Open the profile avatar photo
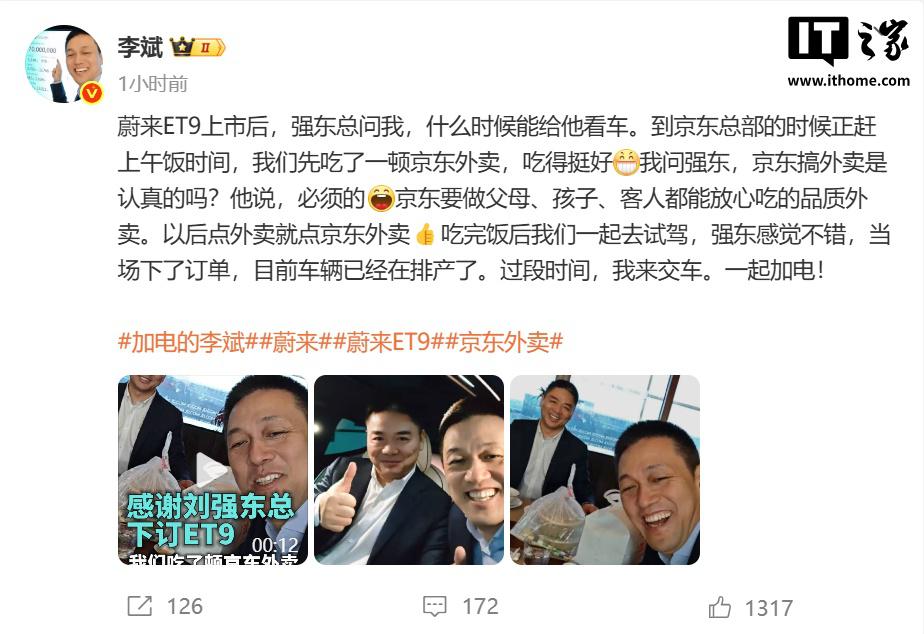Image resolution: width=924 pixels, height=634 pixels. (x=64, y=64)
